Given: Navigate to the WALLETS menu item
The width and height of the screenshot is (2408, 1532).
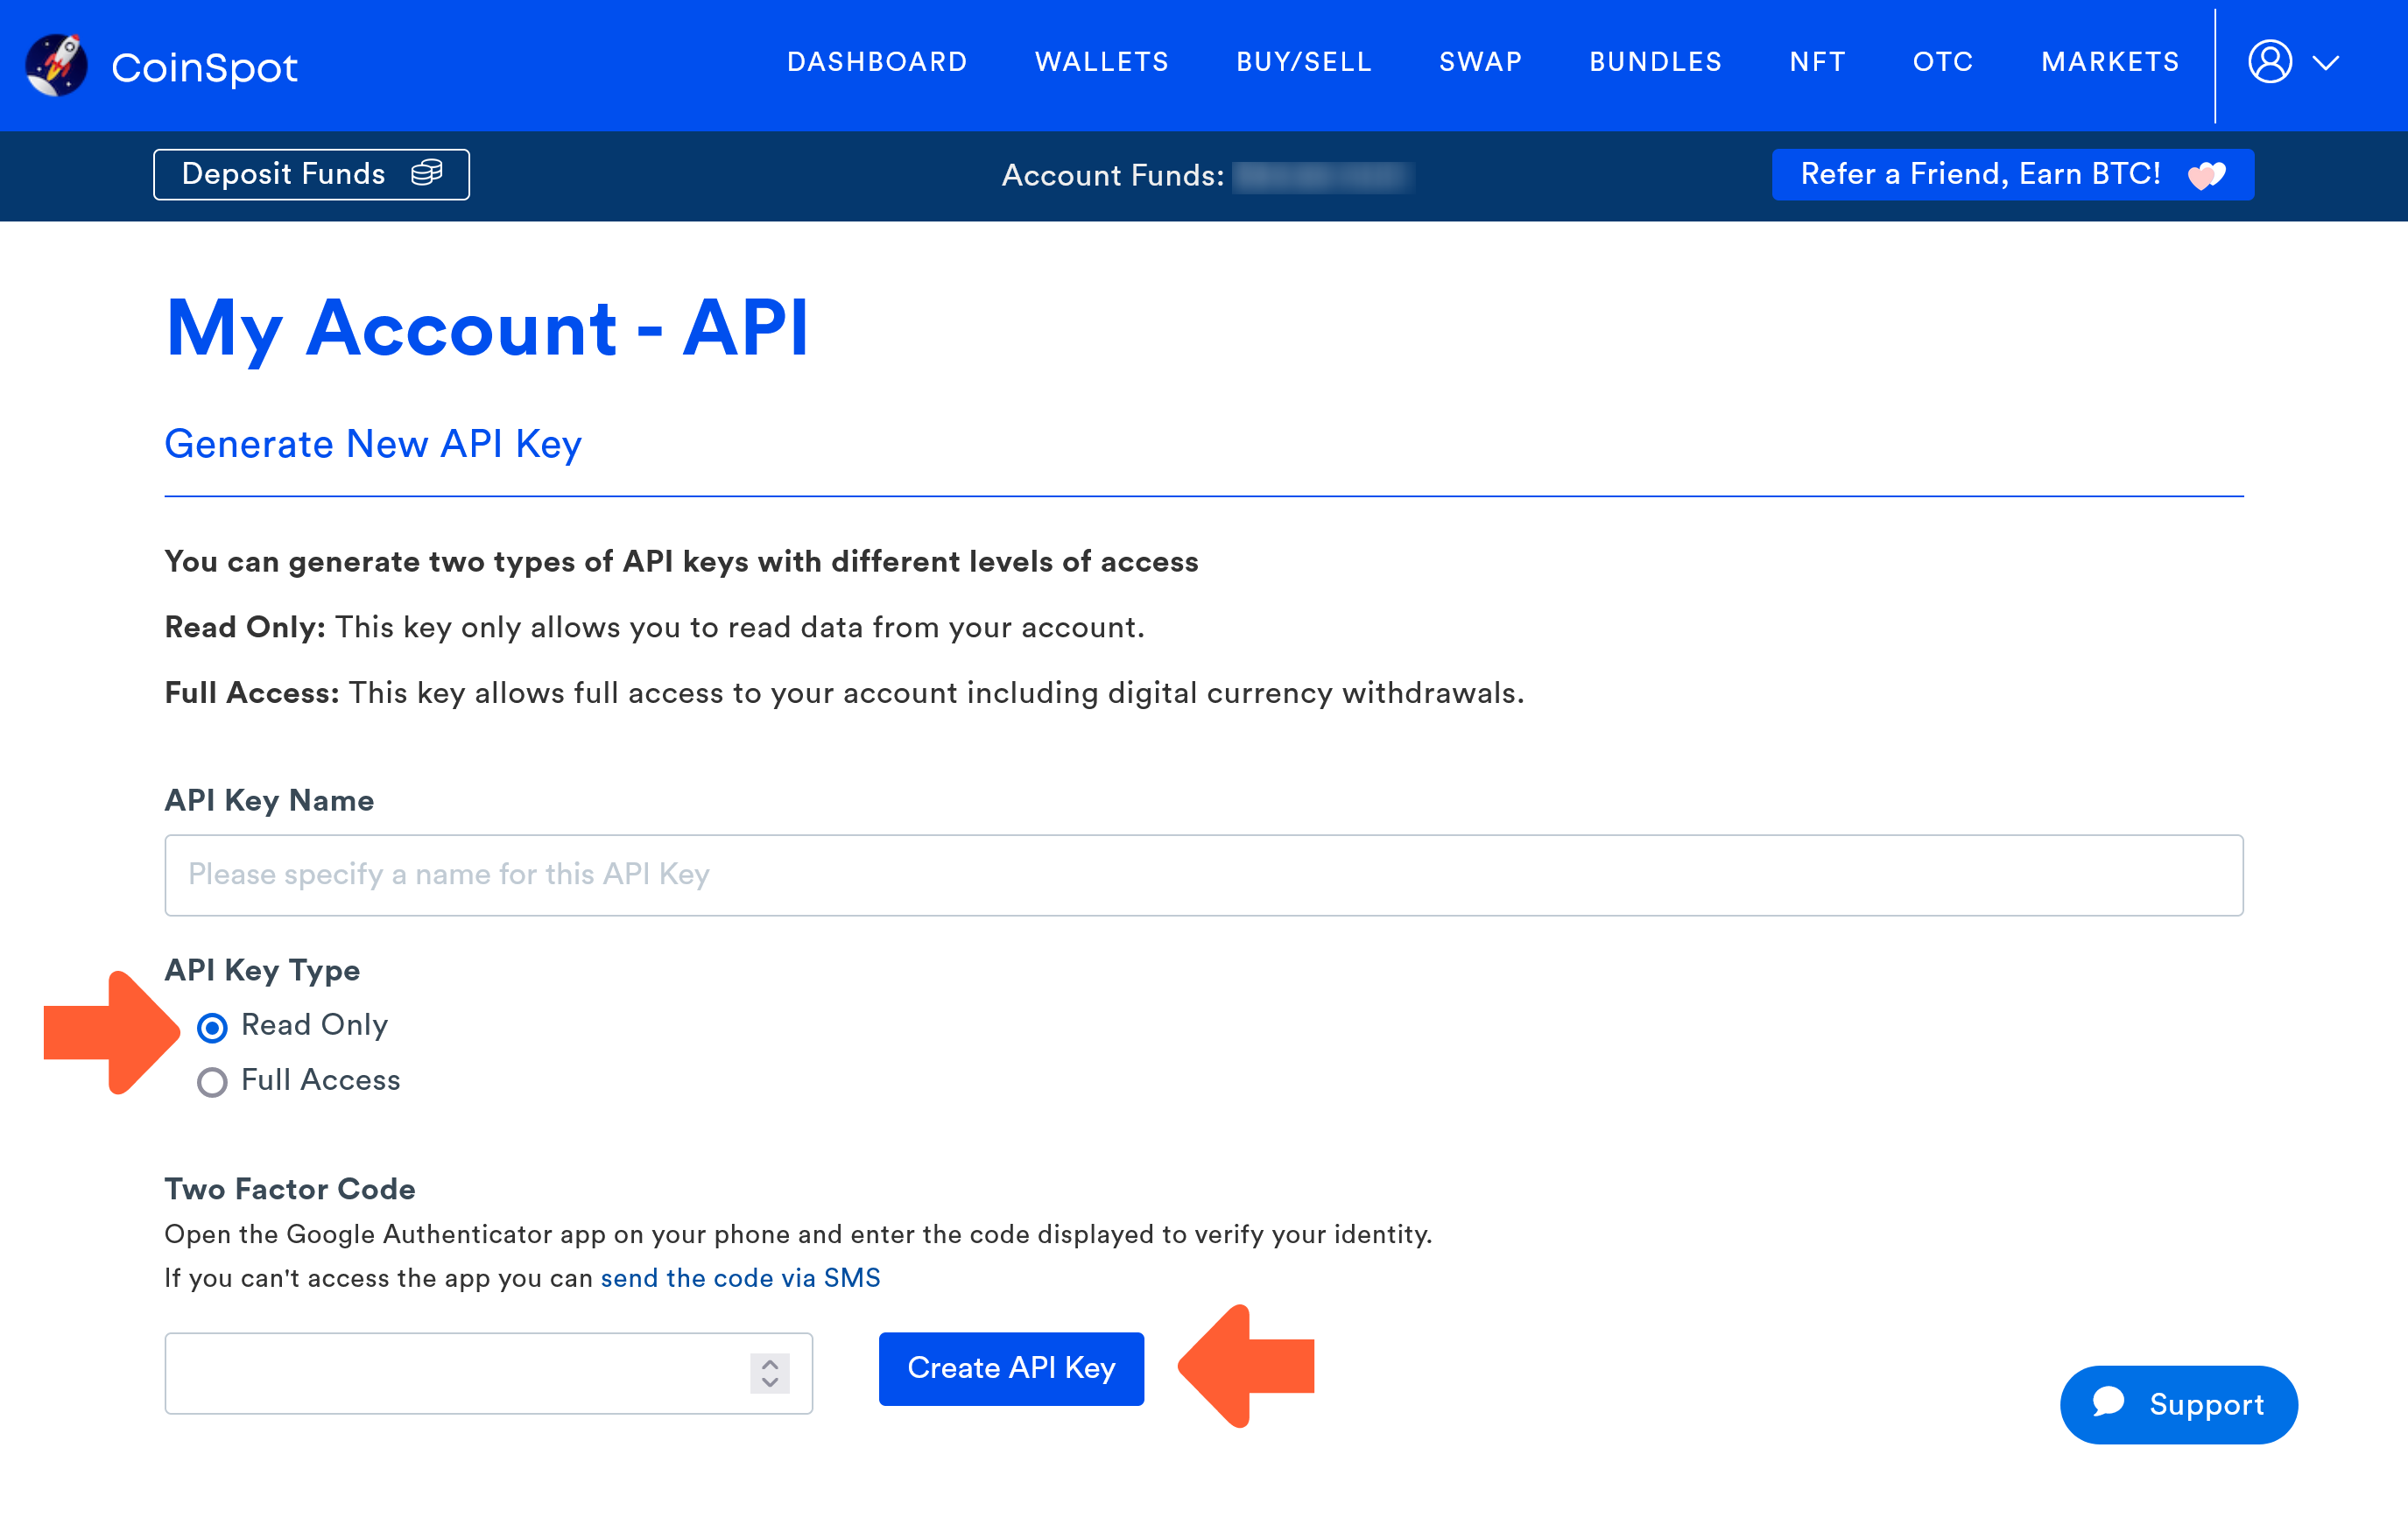Looking at the screenshot, I should (1101, 62).
